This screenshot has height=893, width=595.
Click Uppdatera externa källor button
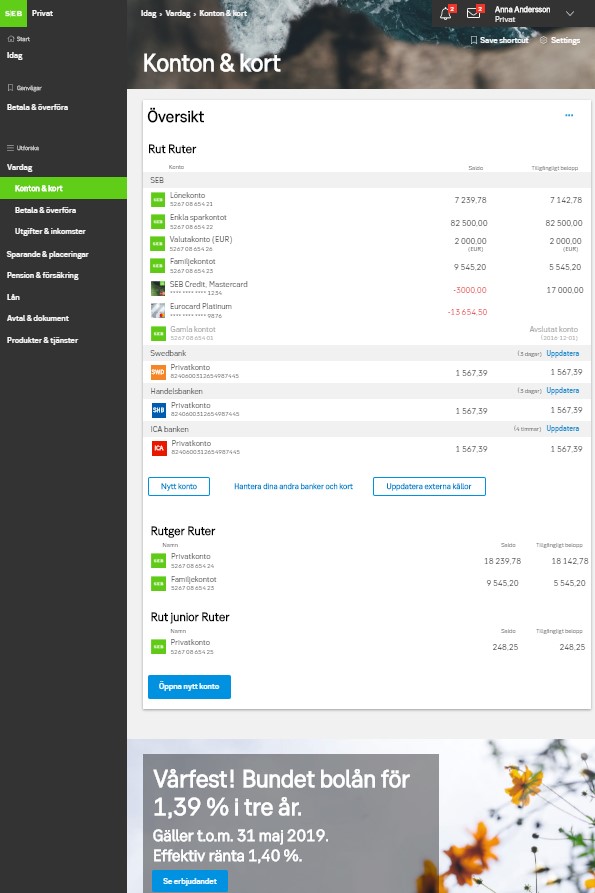tap(429, 486)
